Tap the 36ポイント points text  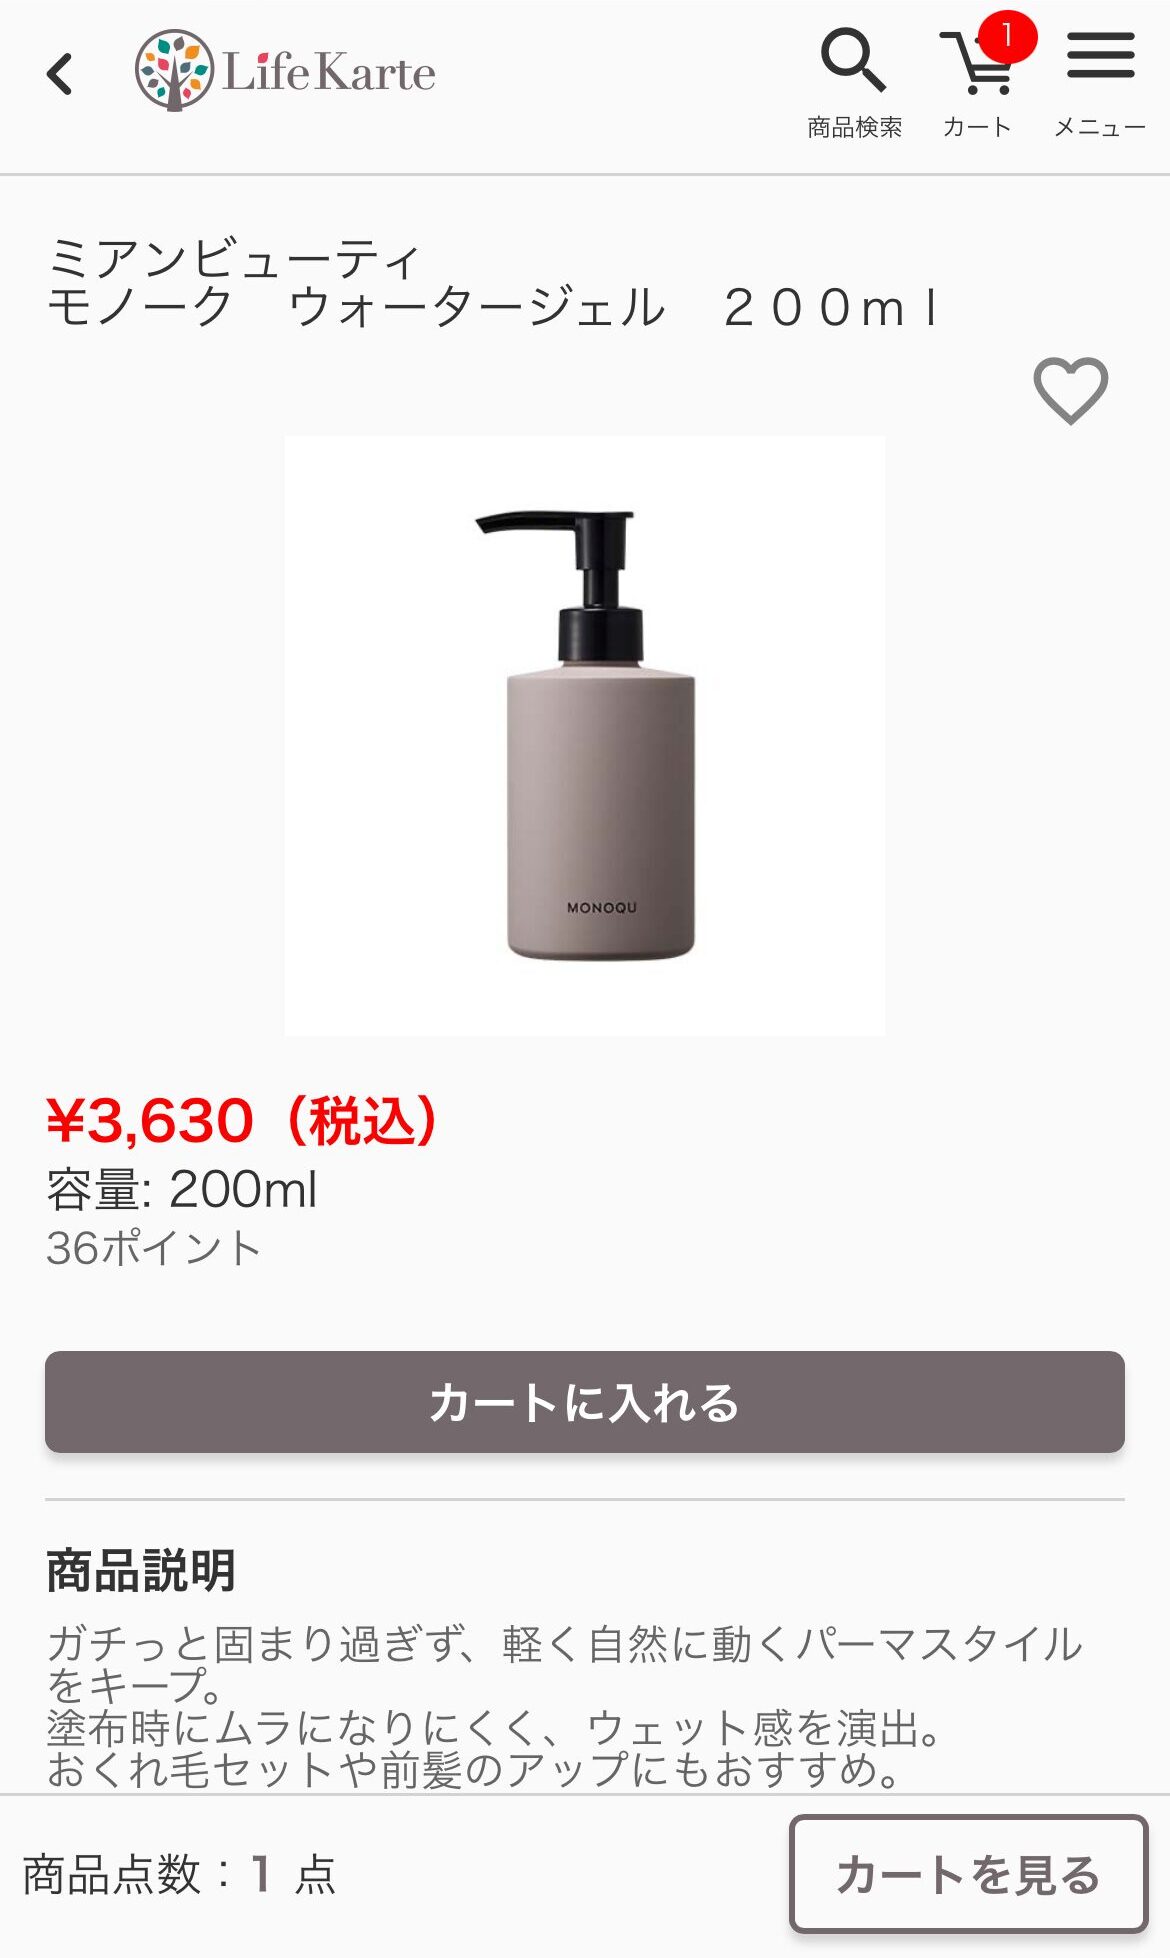[154, 1248]
